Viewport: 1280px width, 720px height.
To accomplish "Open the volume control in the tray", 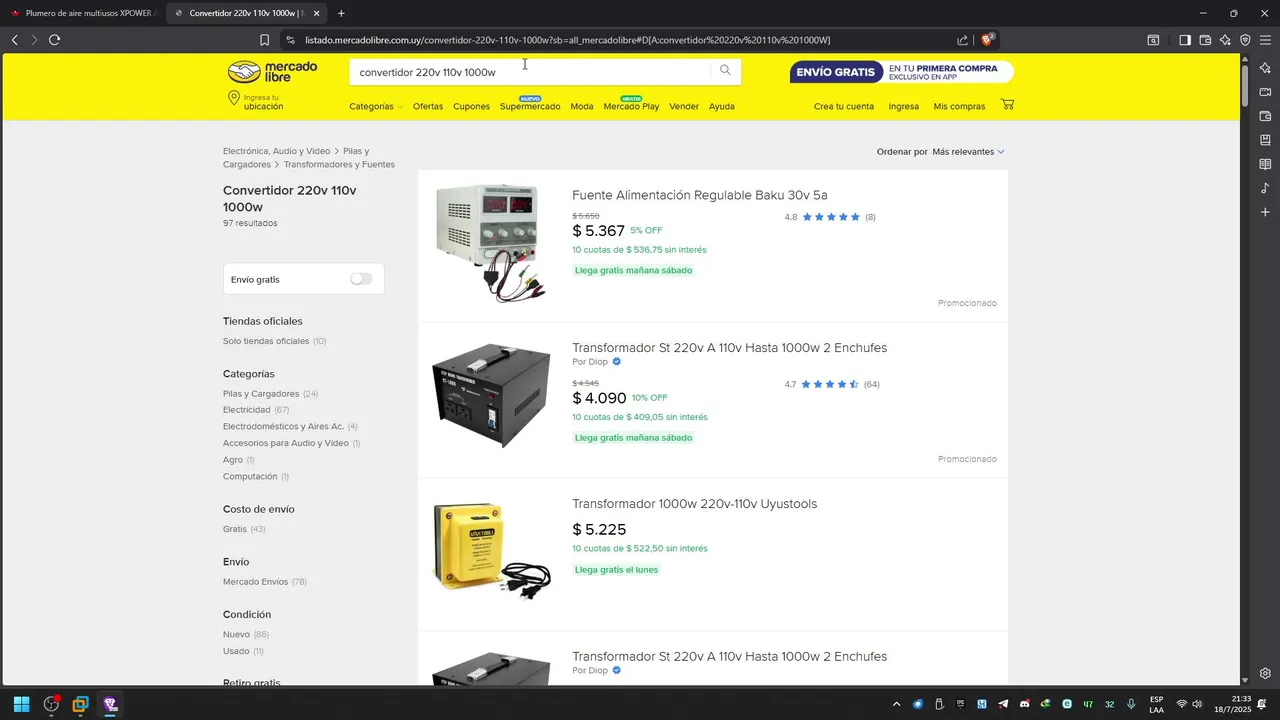I will tap(1197, 704).
